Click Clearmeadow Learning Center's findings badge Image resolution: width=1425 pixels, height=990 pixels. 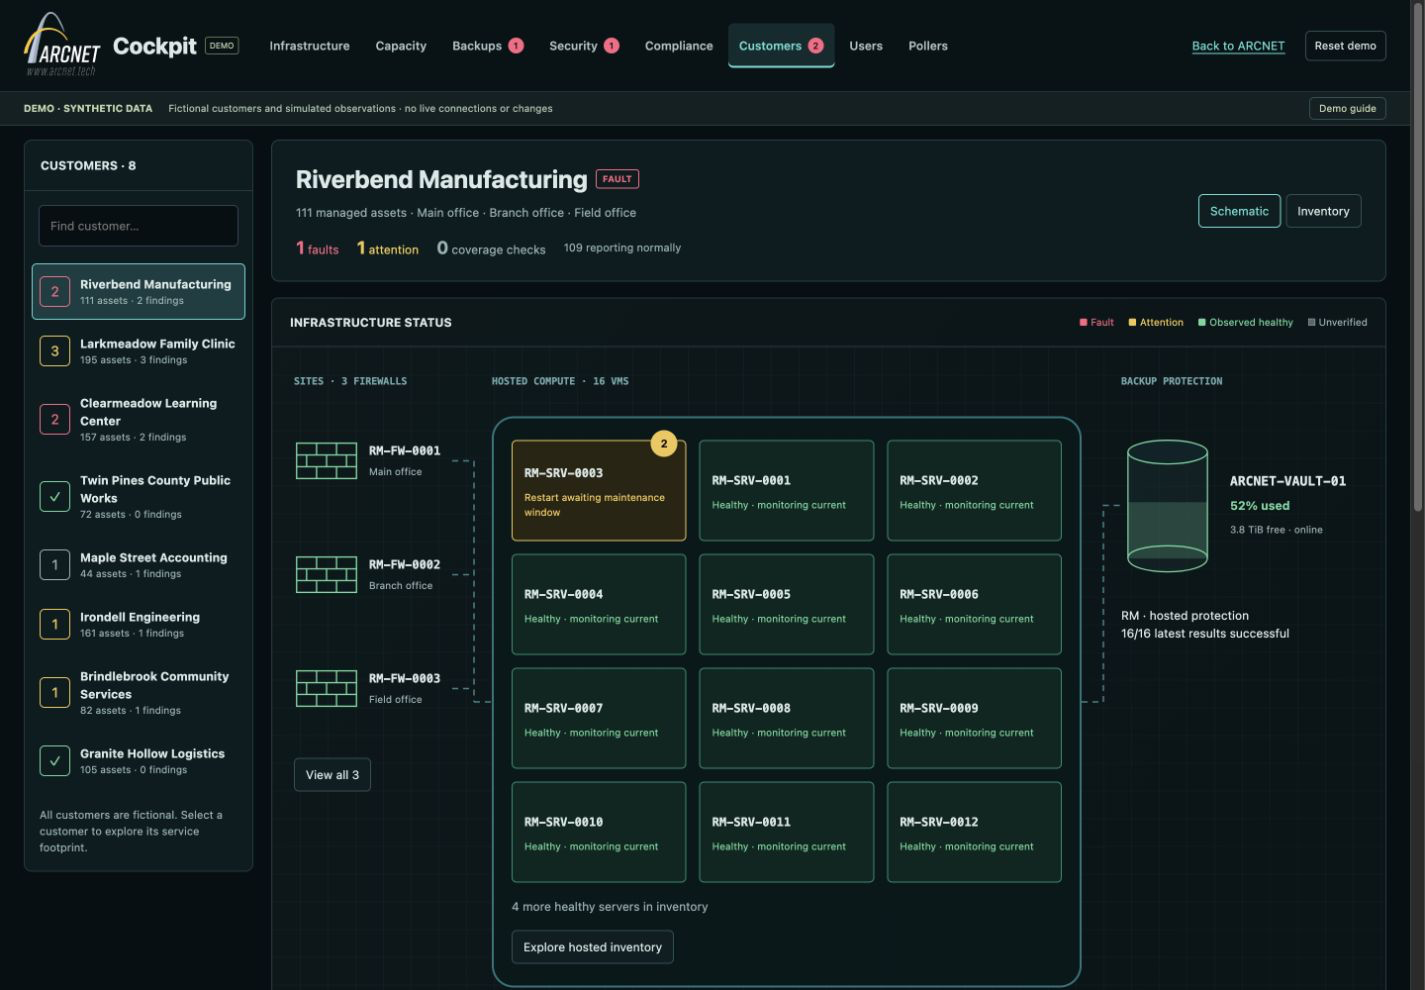click(55, 419)
